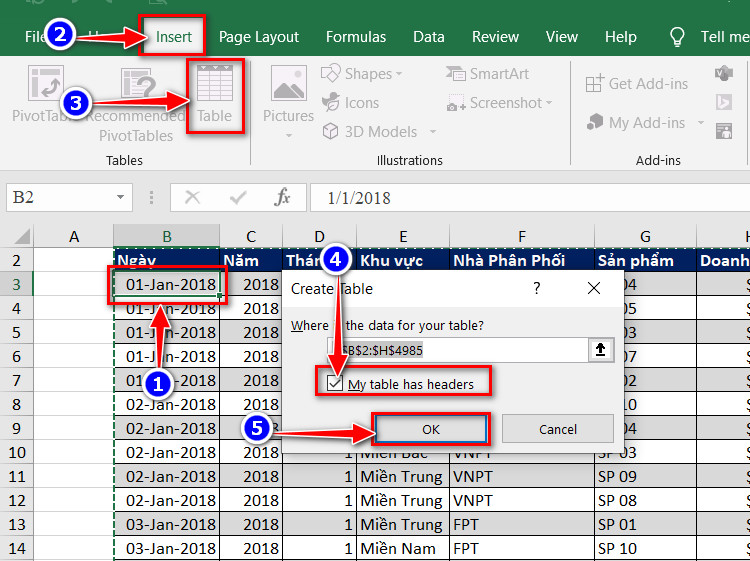Click the Bing Maps add-in icon
The image size is (750, 561).
(724, 102)
